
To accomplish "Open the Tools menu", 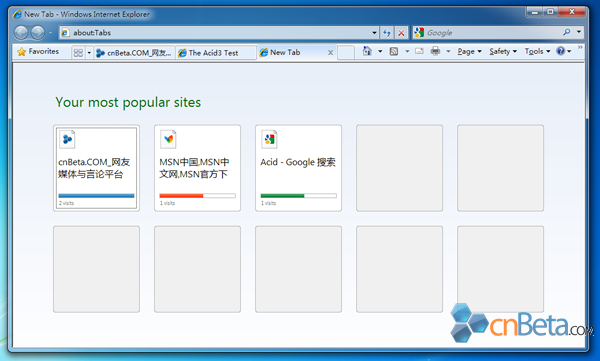I will tap(537, 51).
